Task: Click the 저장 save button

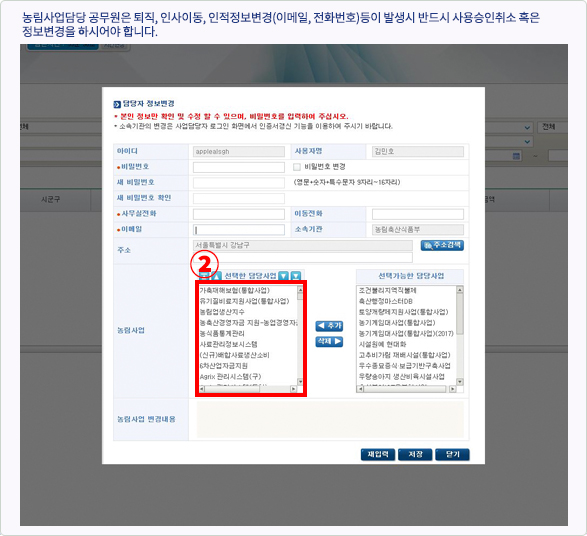Action: pos(415,455)
